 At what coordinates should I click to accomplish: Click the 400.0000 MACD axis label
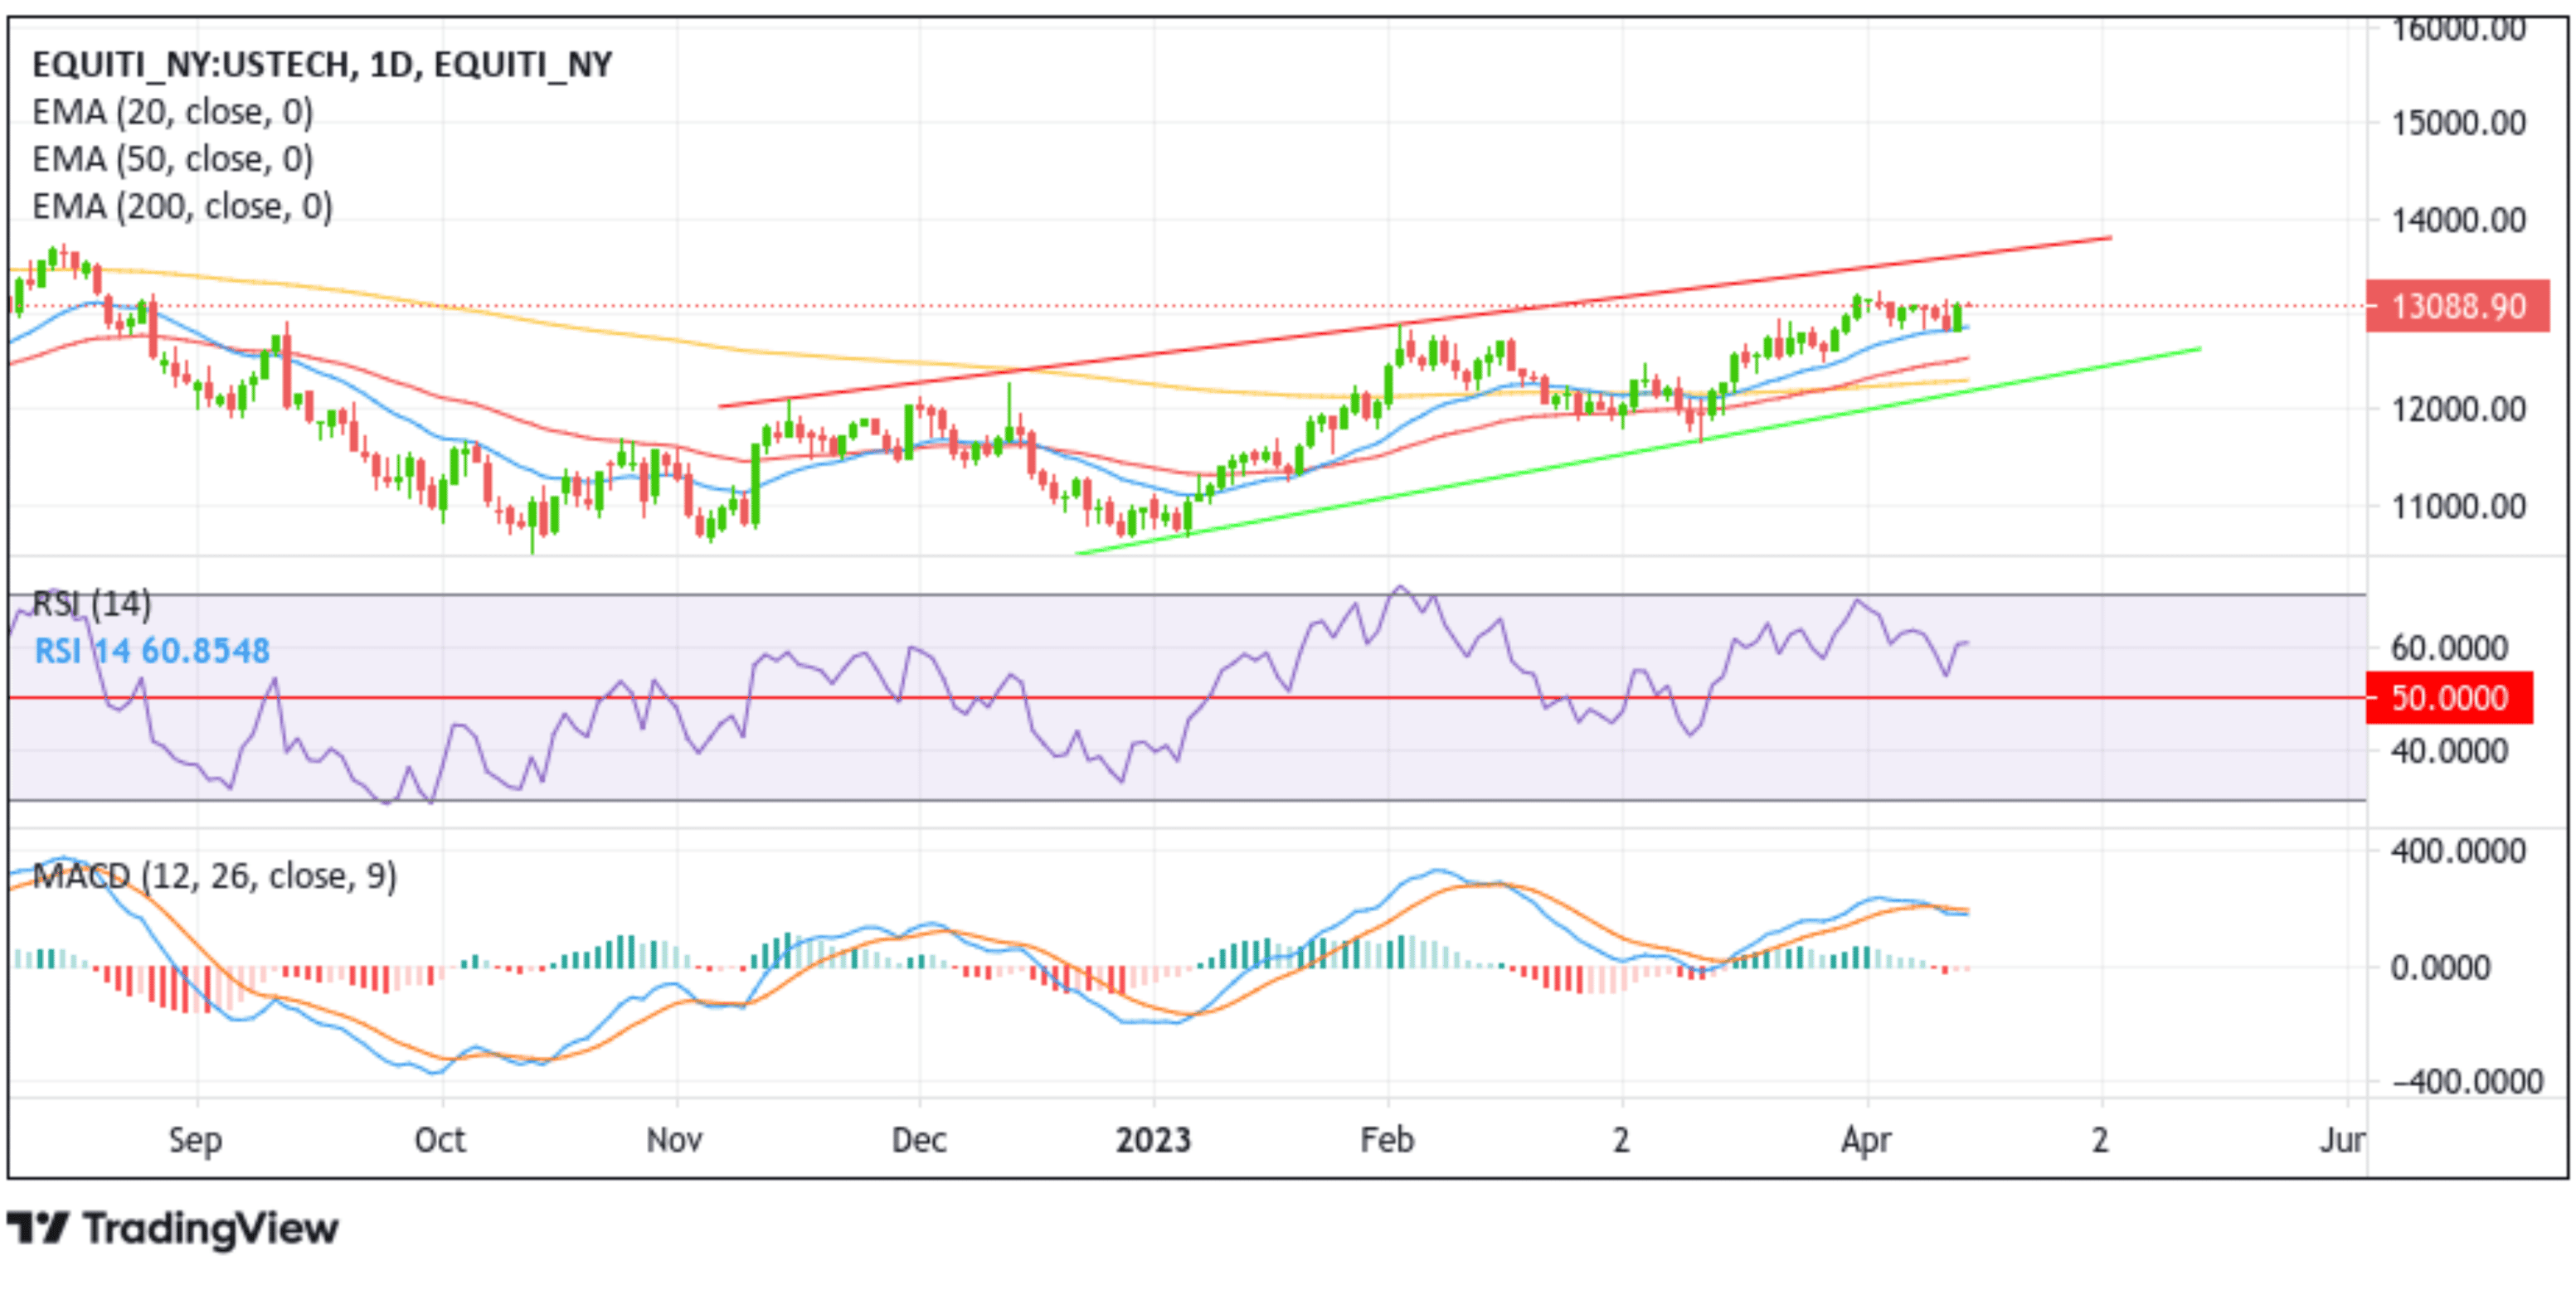coord(2458,852)
